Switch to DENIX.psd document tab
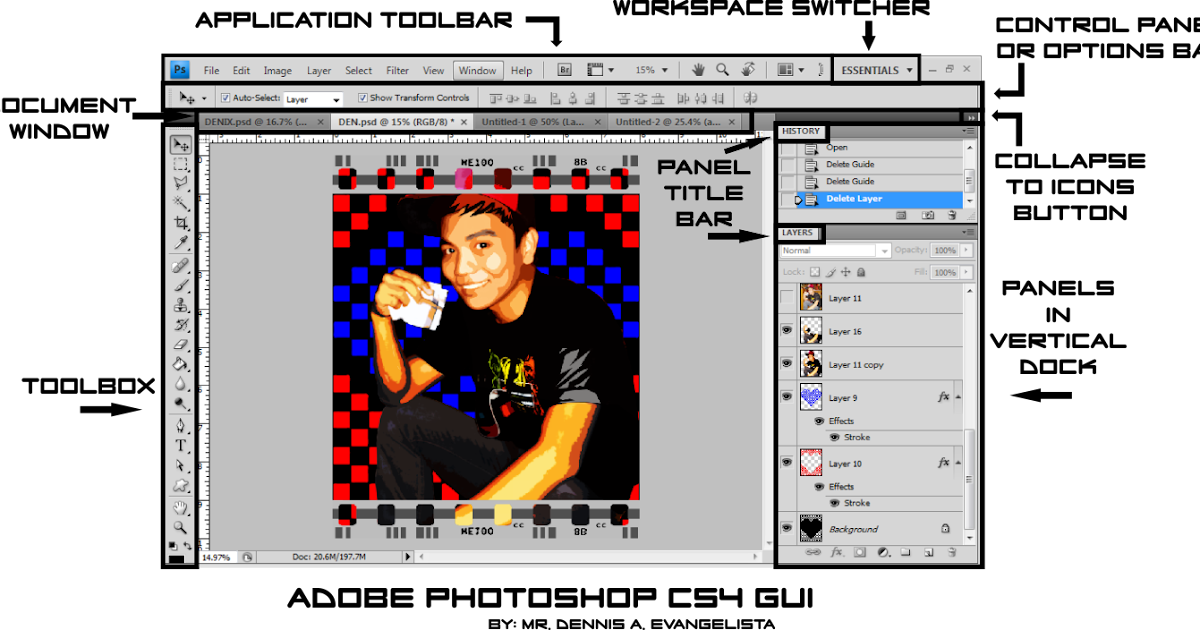The width and height of the screenshot is (1200, 630). [x=263, y=121]
